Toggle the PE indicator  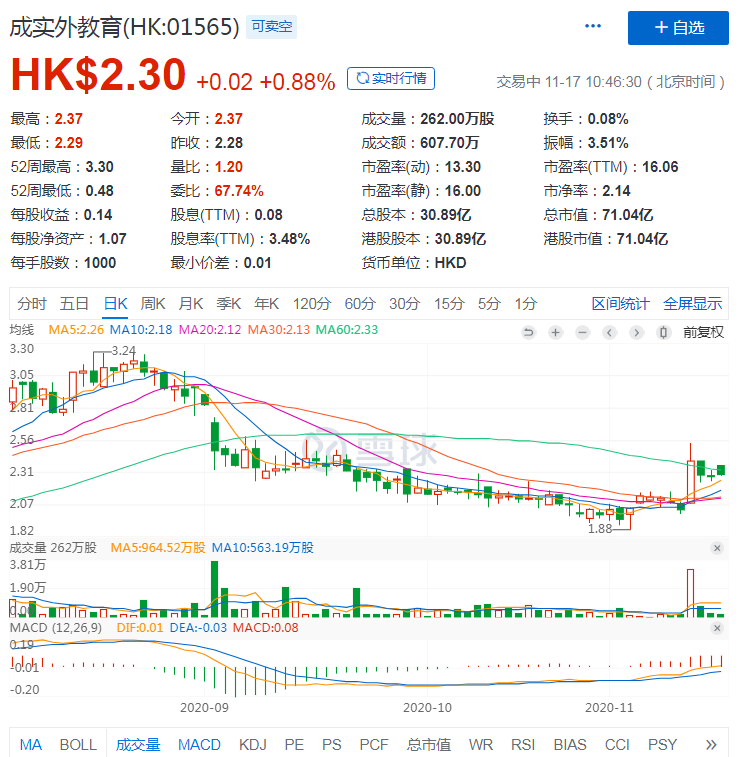pos(294,744)
